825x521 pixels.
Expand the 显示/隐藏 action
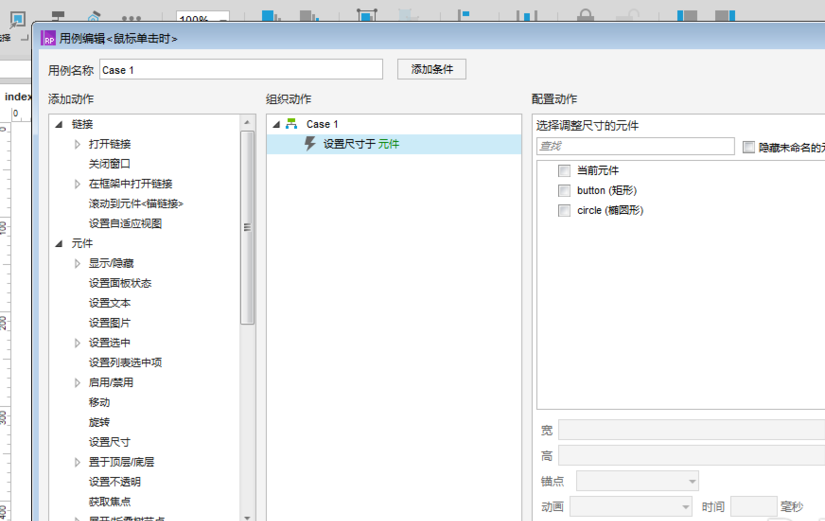78,264
